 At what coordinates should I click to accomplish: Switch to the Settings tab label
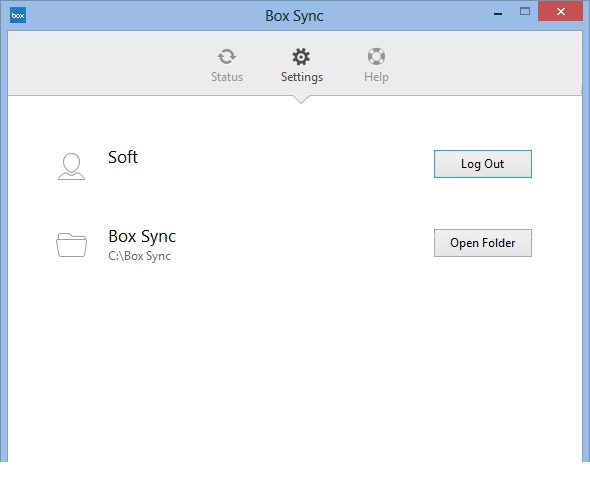tap(302, 77)
